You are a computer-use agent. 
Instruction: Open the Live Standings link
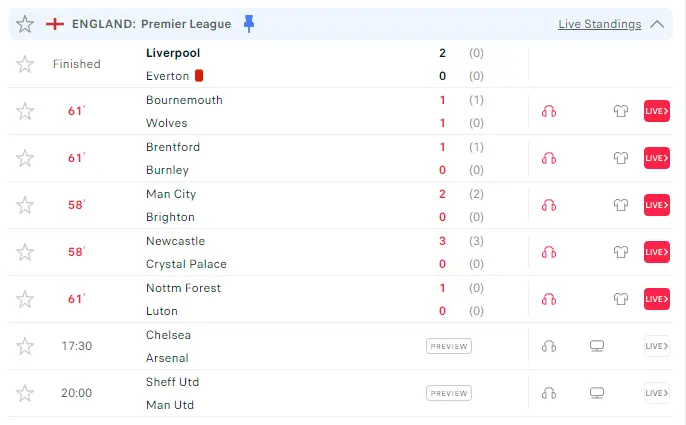click(599, 24)
